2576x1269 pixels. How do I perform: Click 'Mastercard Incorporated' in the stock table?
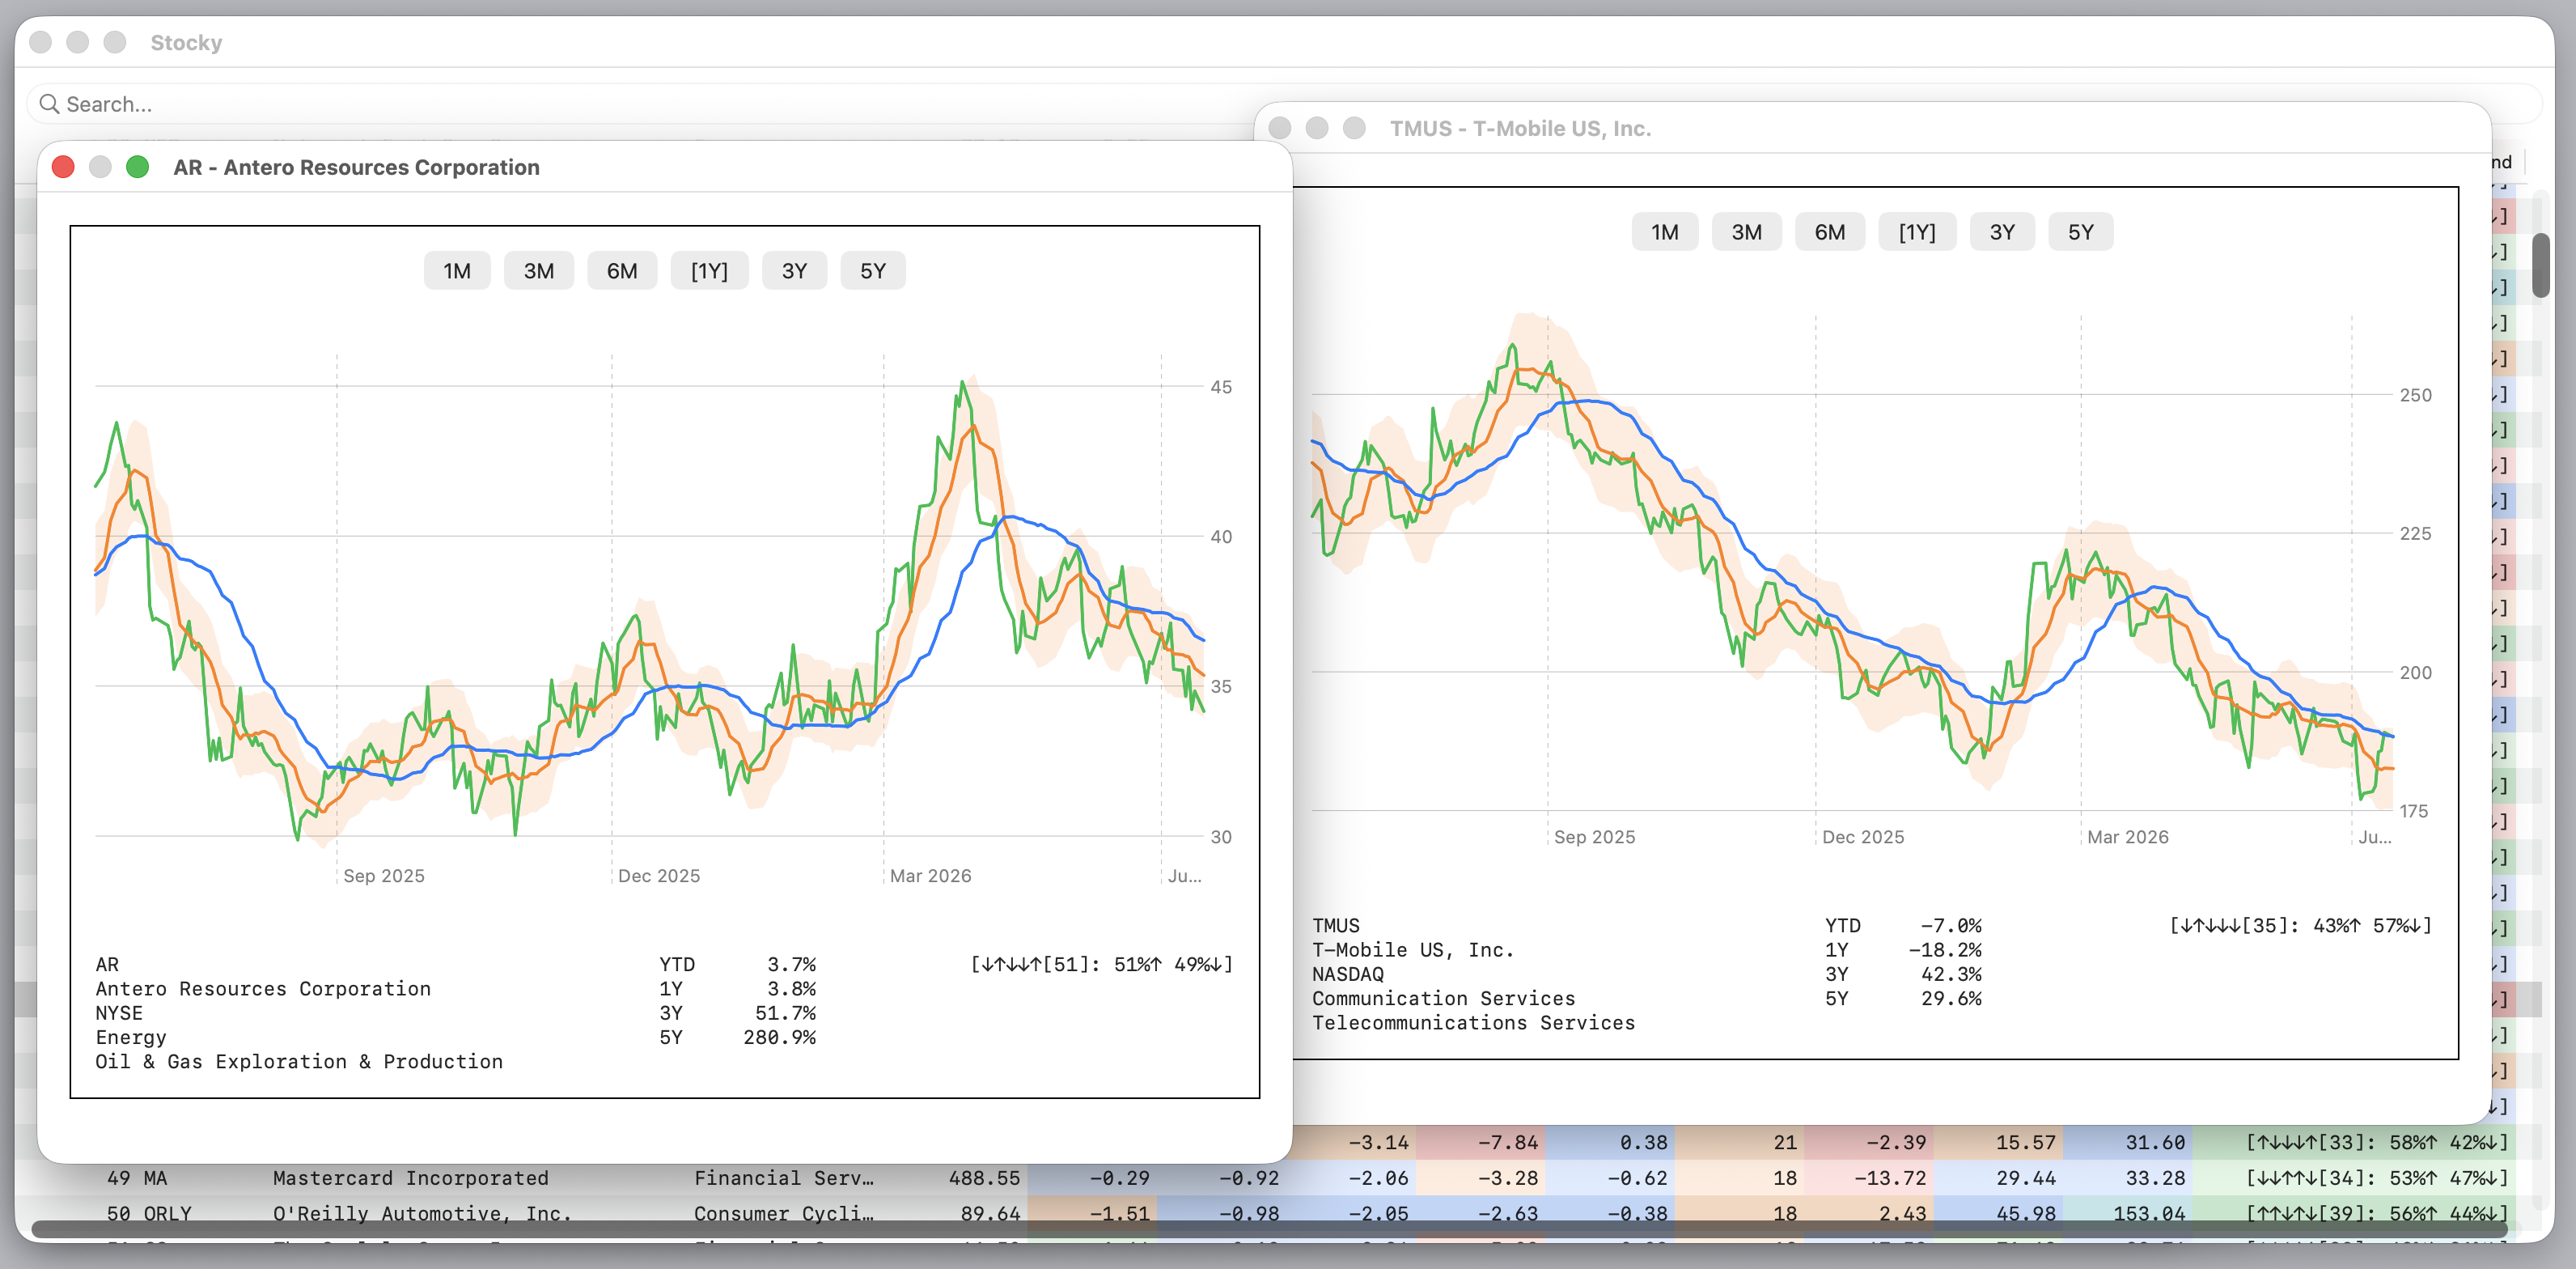point(411,1178)
